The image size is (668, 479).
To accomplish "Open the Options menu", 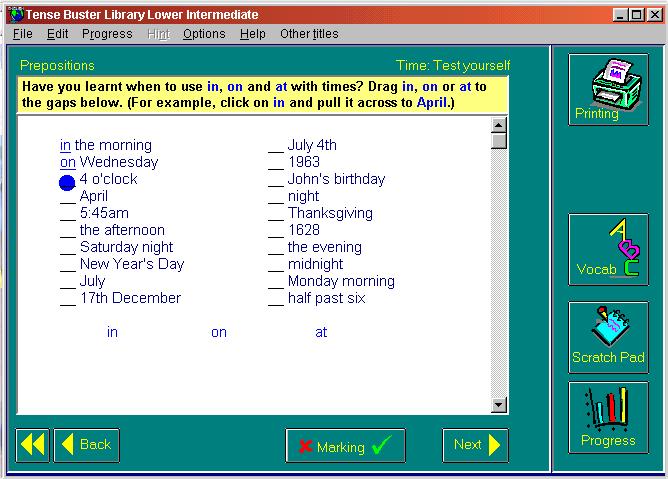I will 204,34.
